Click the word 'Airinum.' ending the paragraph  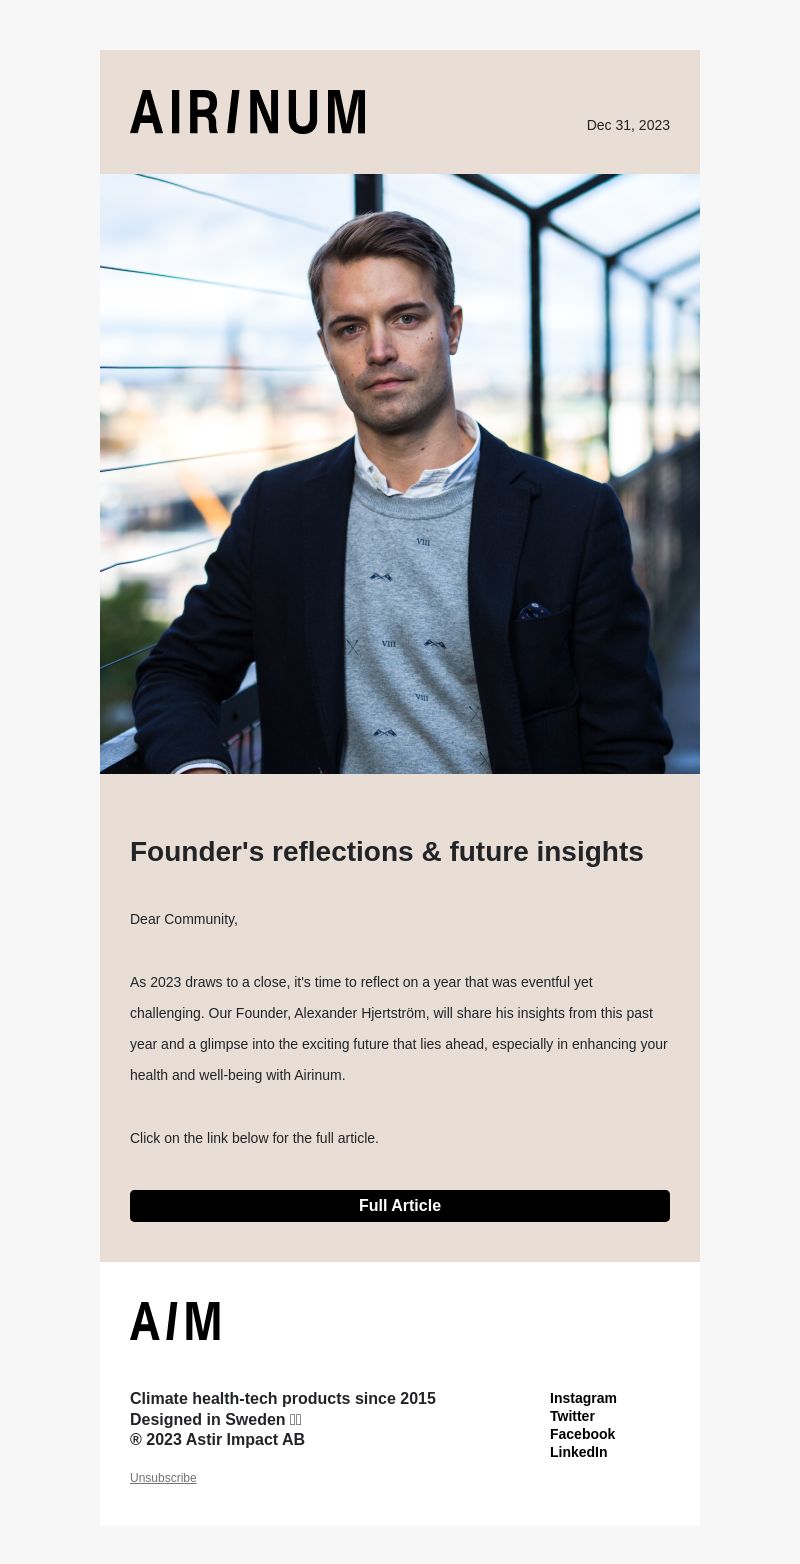click(x=320, y=1075)
